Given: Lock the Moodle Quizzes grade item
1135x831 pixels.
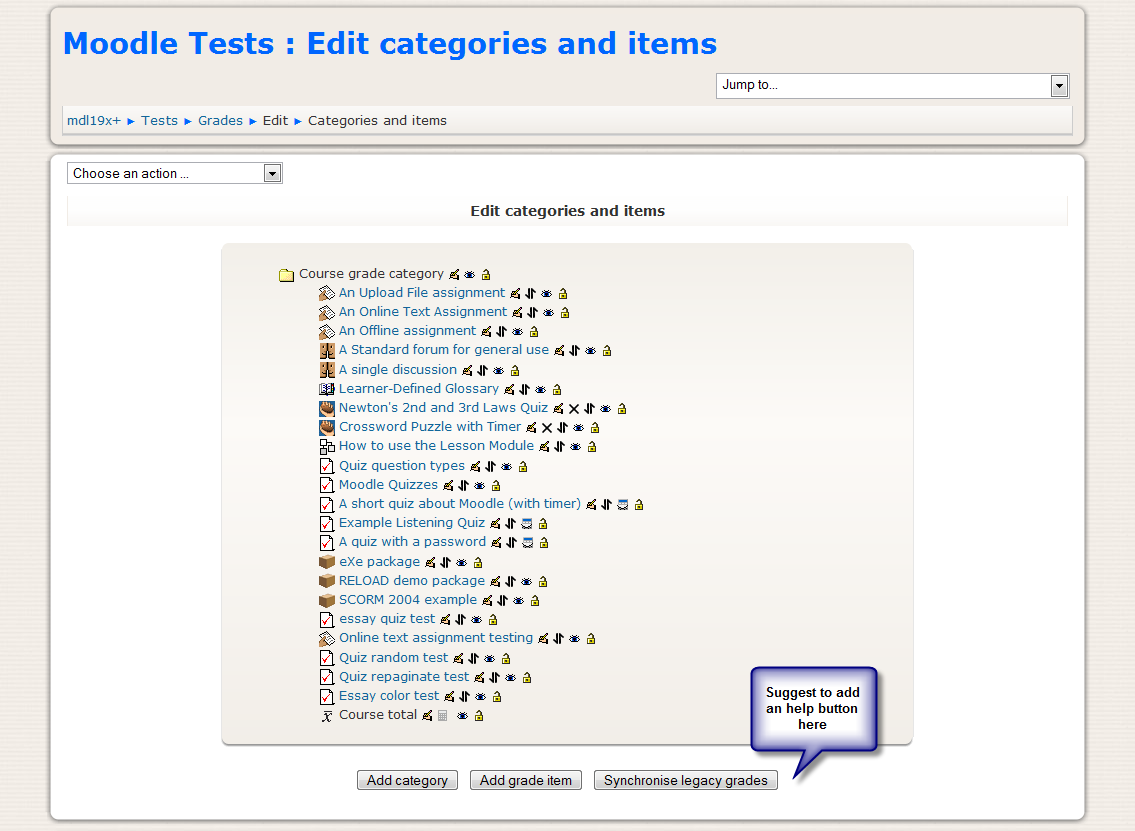Looking at the screenshot, I should coord(496,486).
